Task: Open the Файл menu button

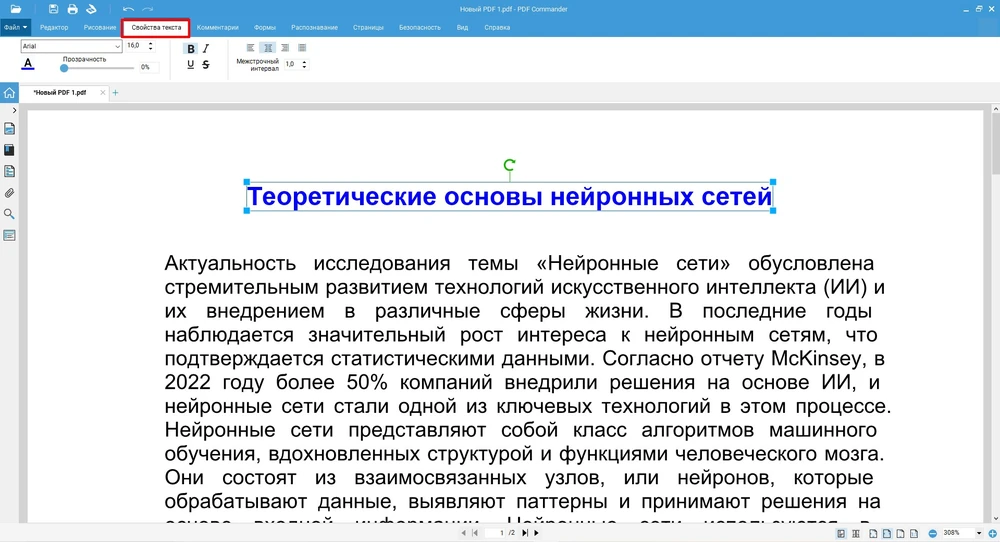Action: (x=15, y=27)
